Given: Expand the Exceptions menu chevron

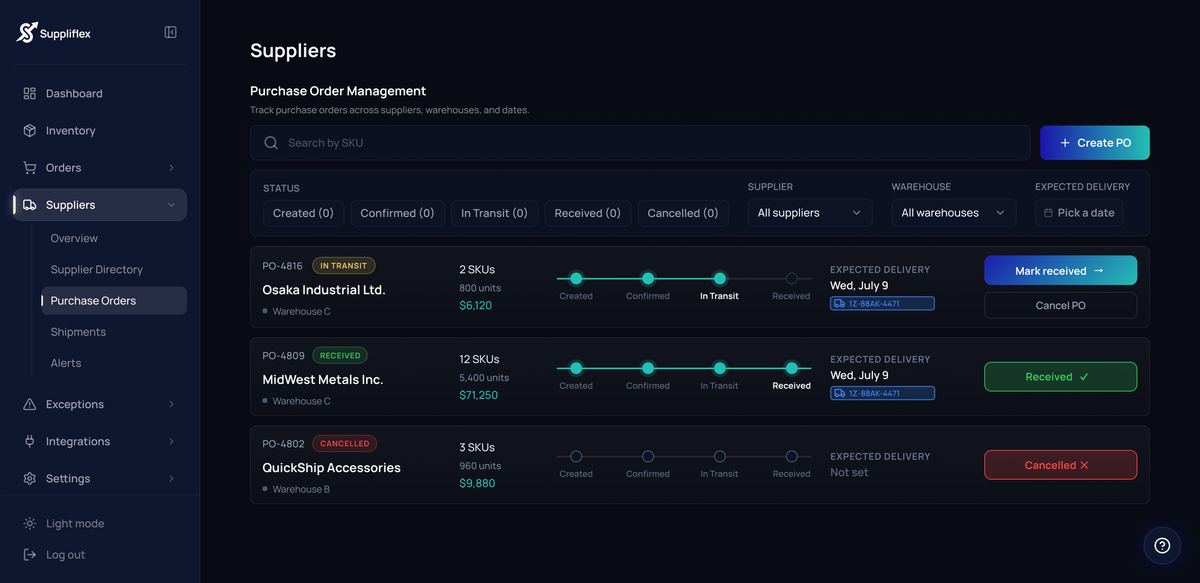Looking at the screenshot, I should [x=171, y=404].
